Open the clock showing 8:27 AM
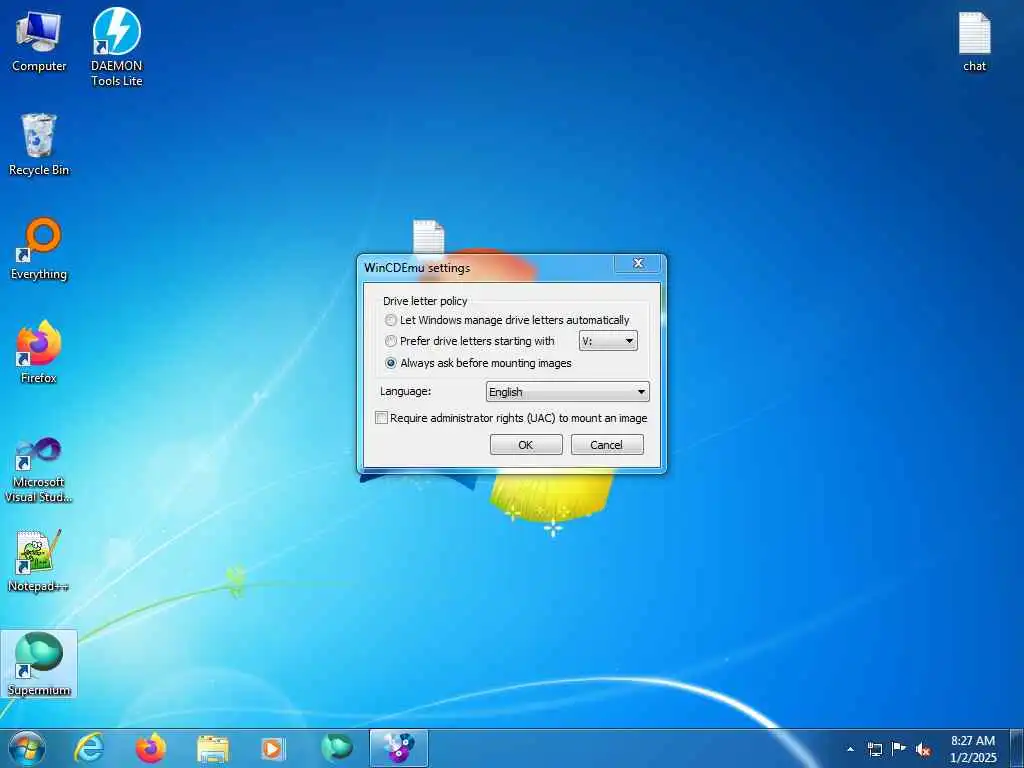Screen dimensions: 1024x768 pos(973,749)
